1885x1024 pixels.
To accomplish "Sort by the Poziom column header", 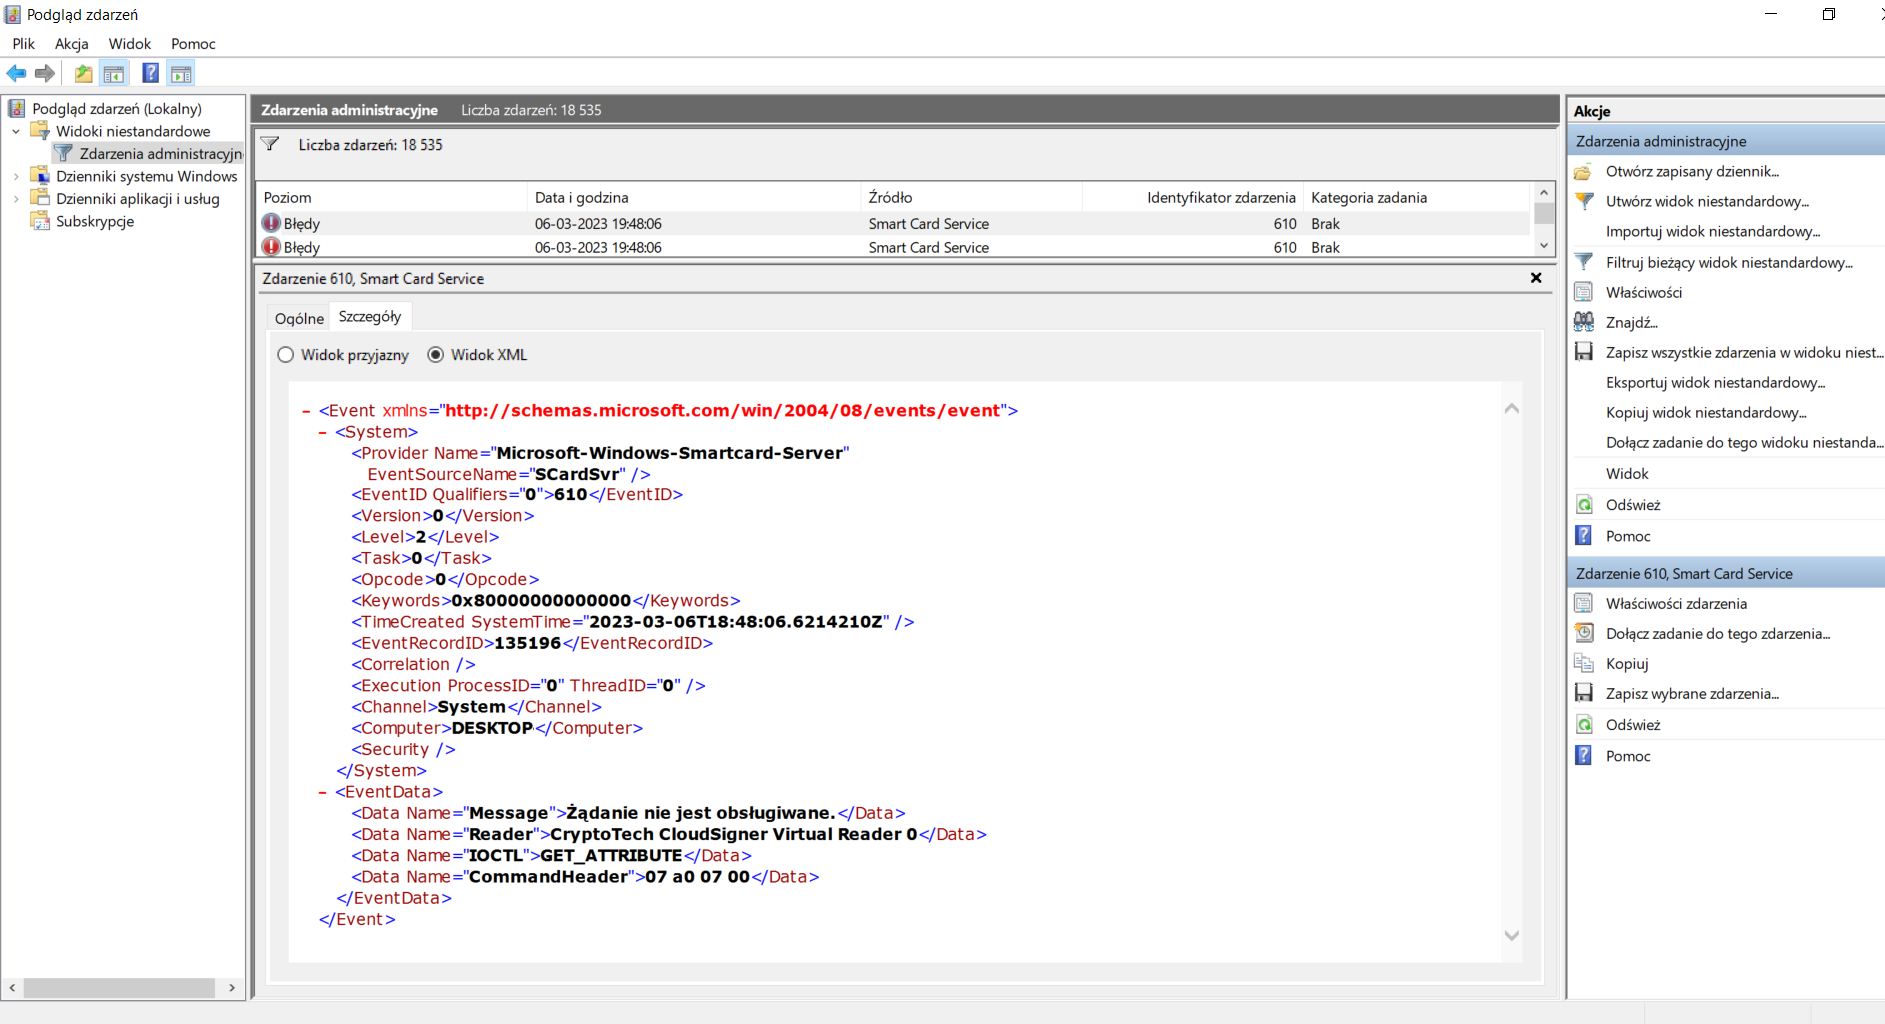I will coord(391,197).
